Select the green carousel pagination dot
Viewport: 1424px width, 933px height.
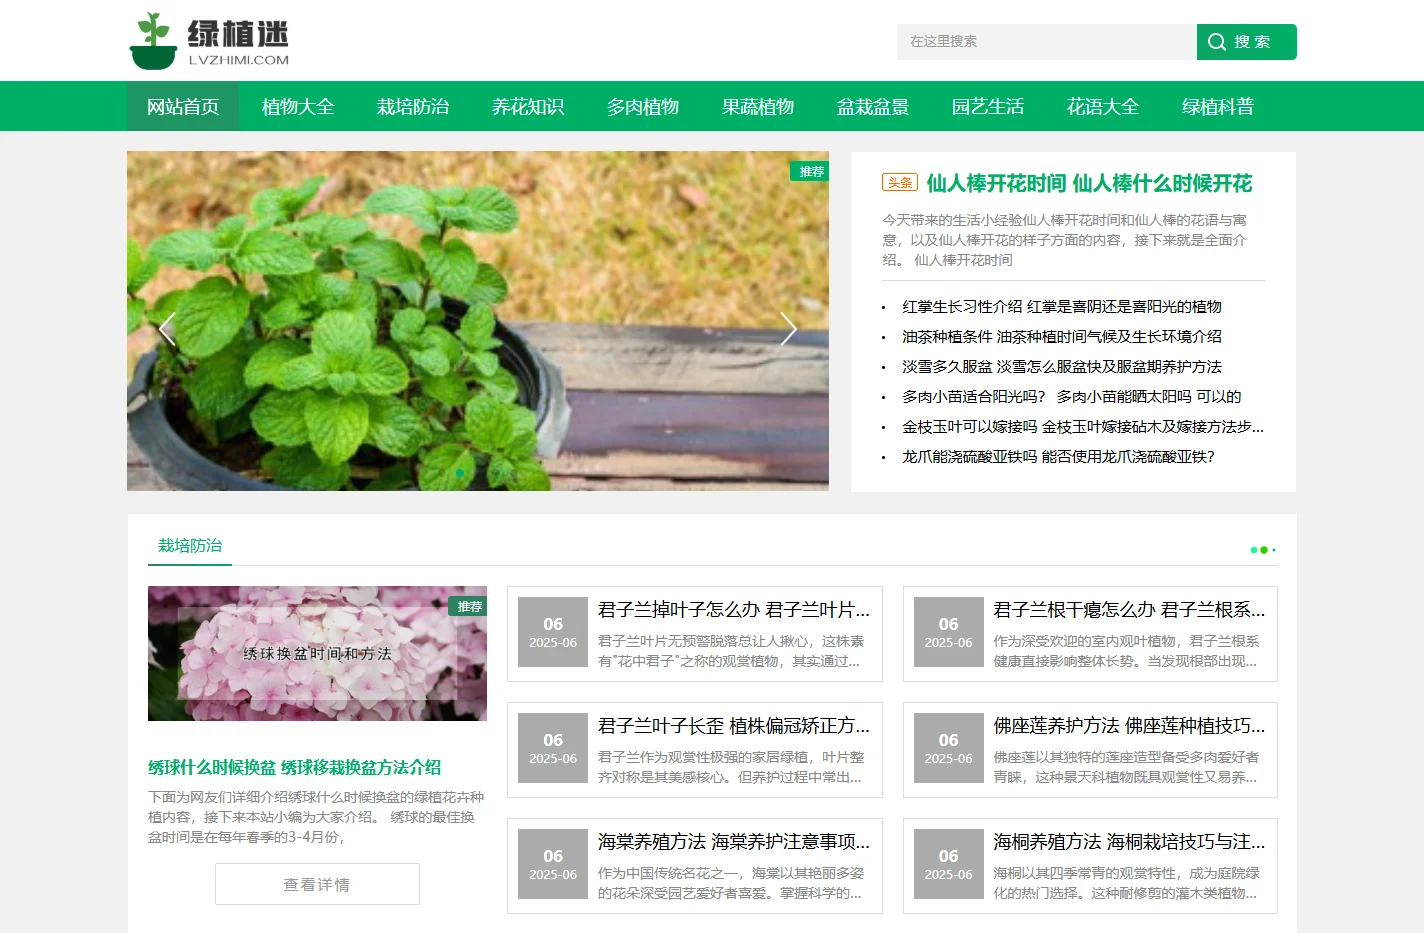[460, 473]
